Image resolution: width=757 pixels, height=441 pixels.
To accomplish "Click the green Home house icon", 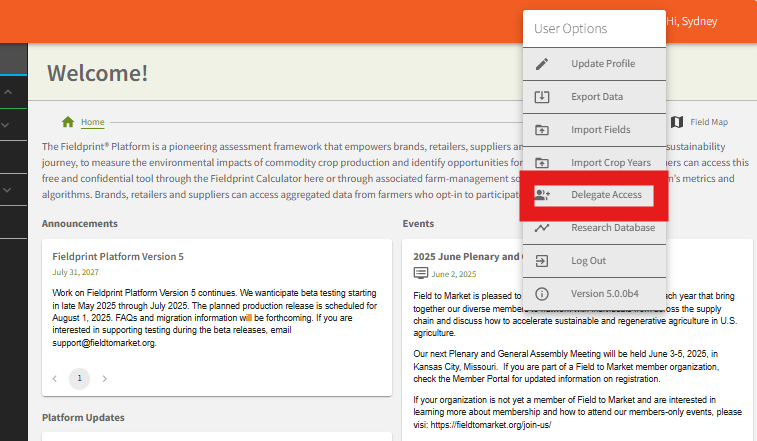I will 68,122.
